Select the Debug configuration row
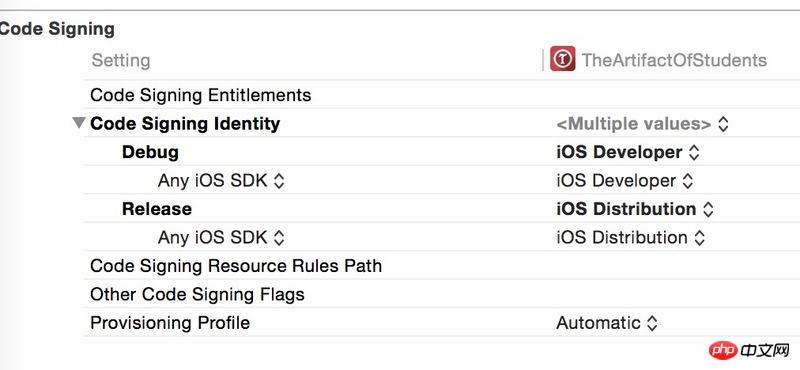 click(x=442, y=152)
